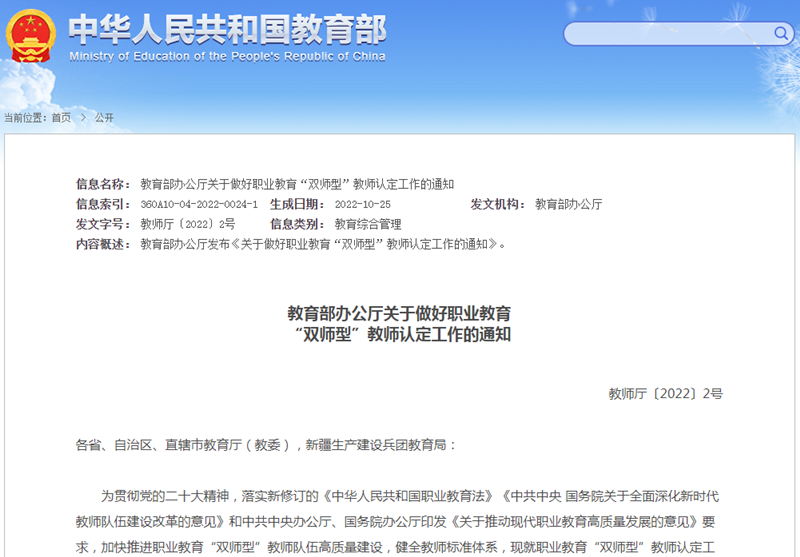
Task: Click the 信息类别 field label
Action: (x=297, y=224)
